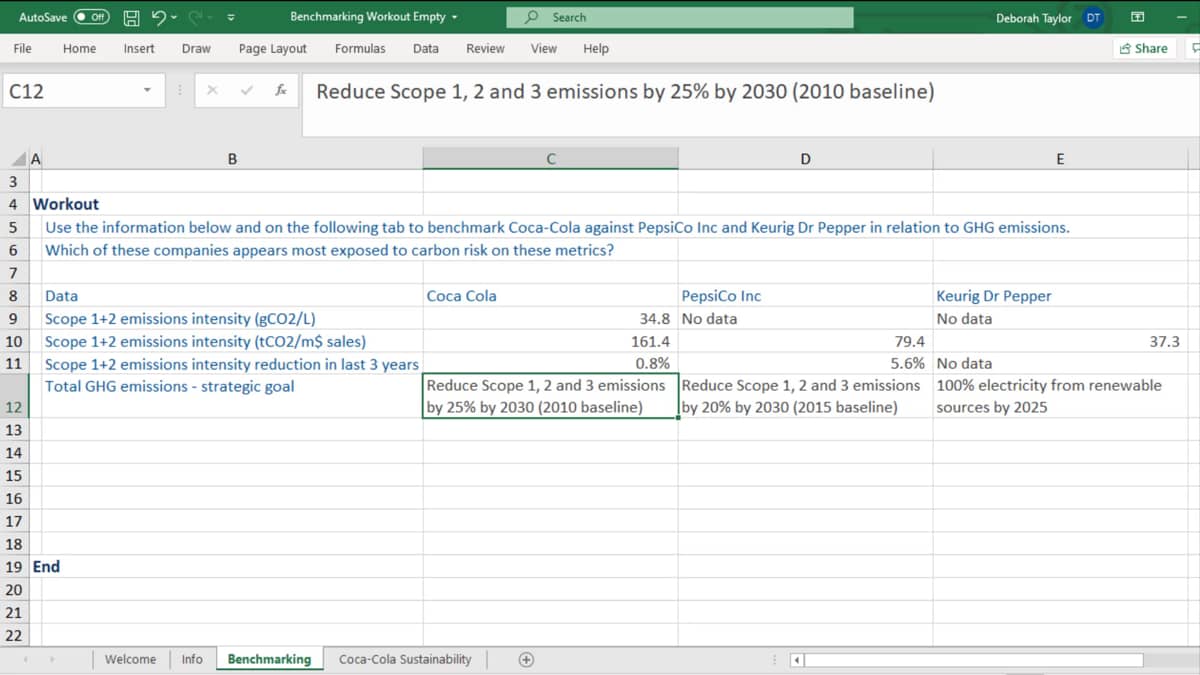
Task: Switch to the Home ribbon tab
Action: 79,48
